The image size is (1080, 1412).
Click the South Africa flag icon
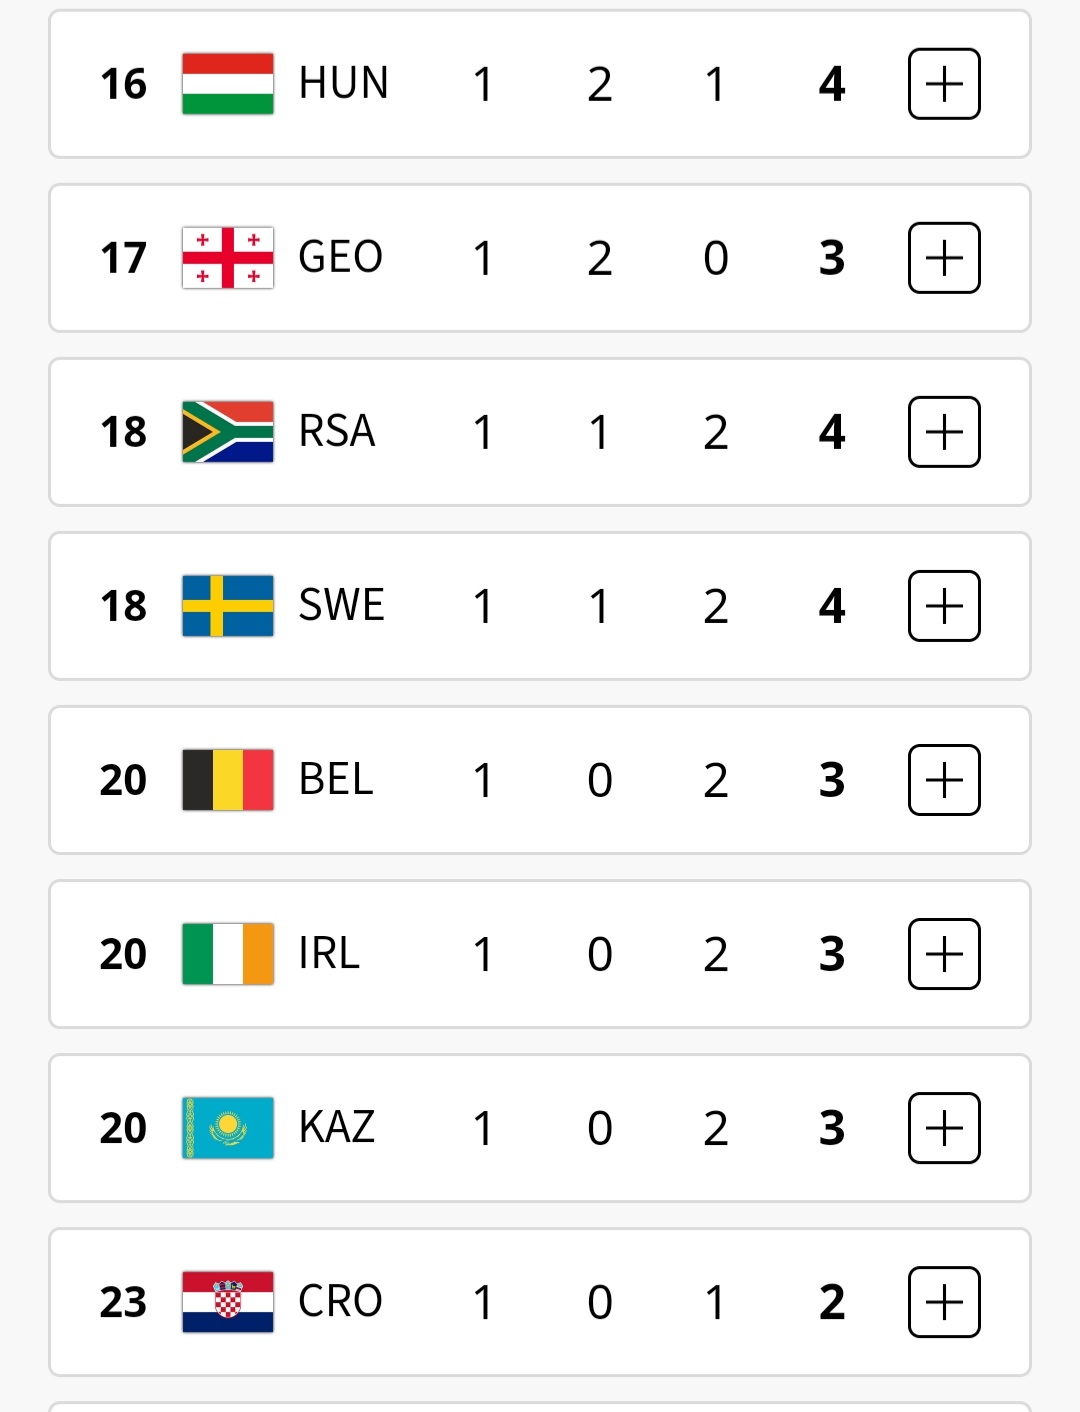point(228,432)
